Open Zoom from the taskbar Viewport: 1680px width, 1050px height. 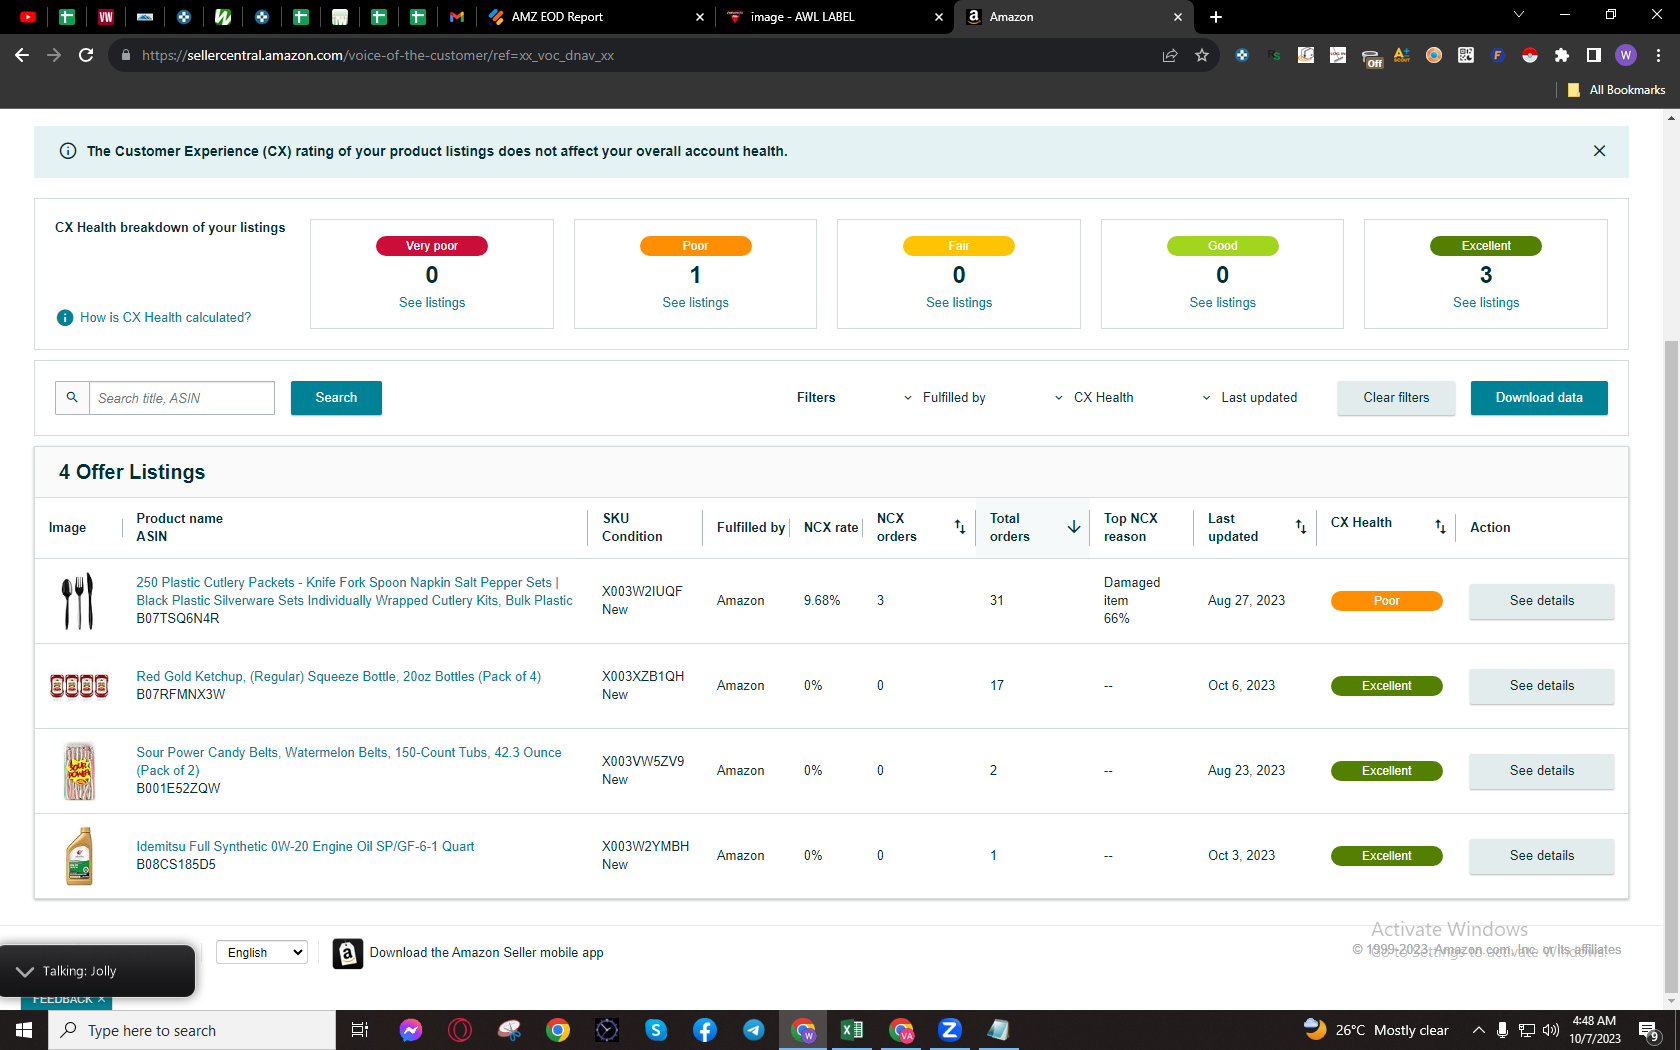tap(950, 1030)
